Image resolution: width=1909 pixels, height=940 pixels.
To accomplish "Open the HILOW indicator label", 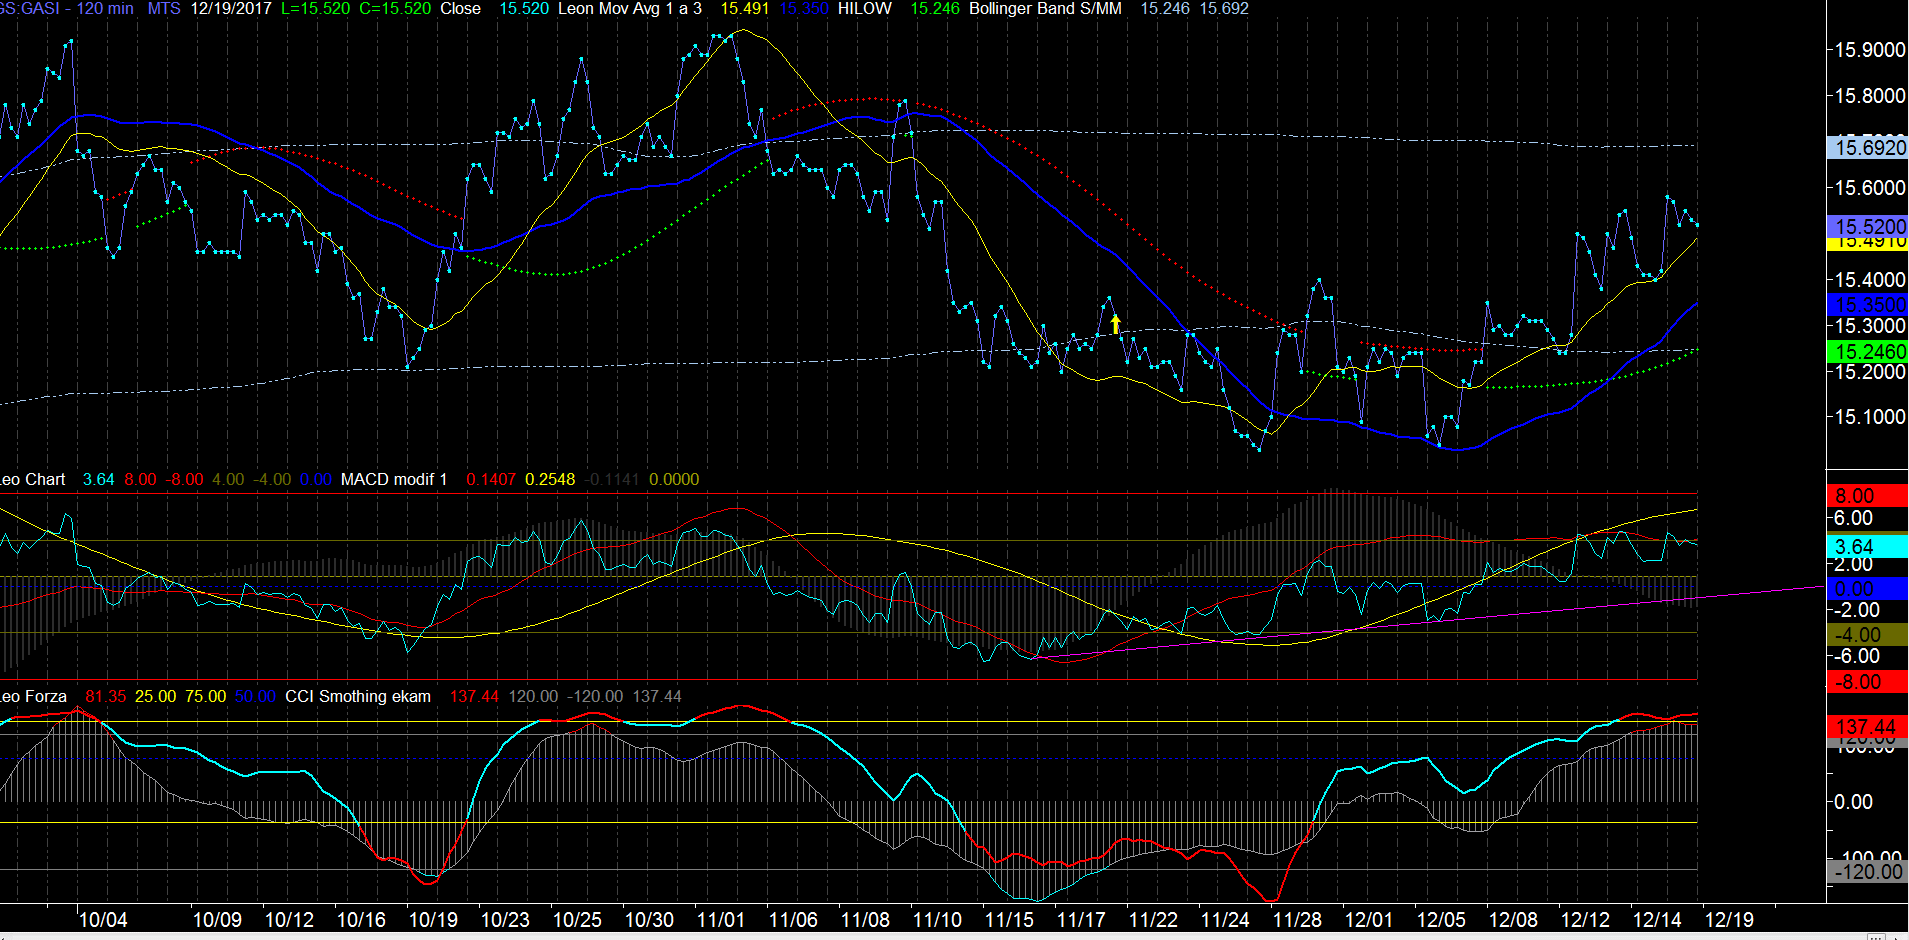I will [865, 9].
